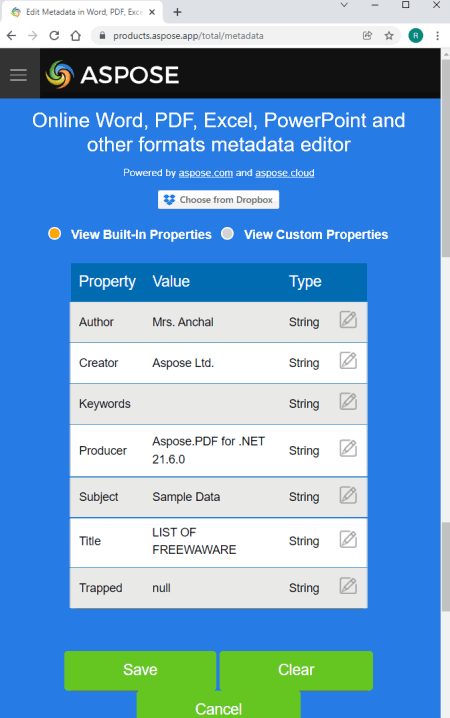This screenshot has width=450, height=718.
Task: Edit the Creator property pencil icon
Action: (348, 360)
